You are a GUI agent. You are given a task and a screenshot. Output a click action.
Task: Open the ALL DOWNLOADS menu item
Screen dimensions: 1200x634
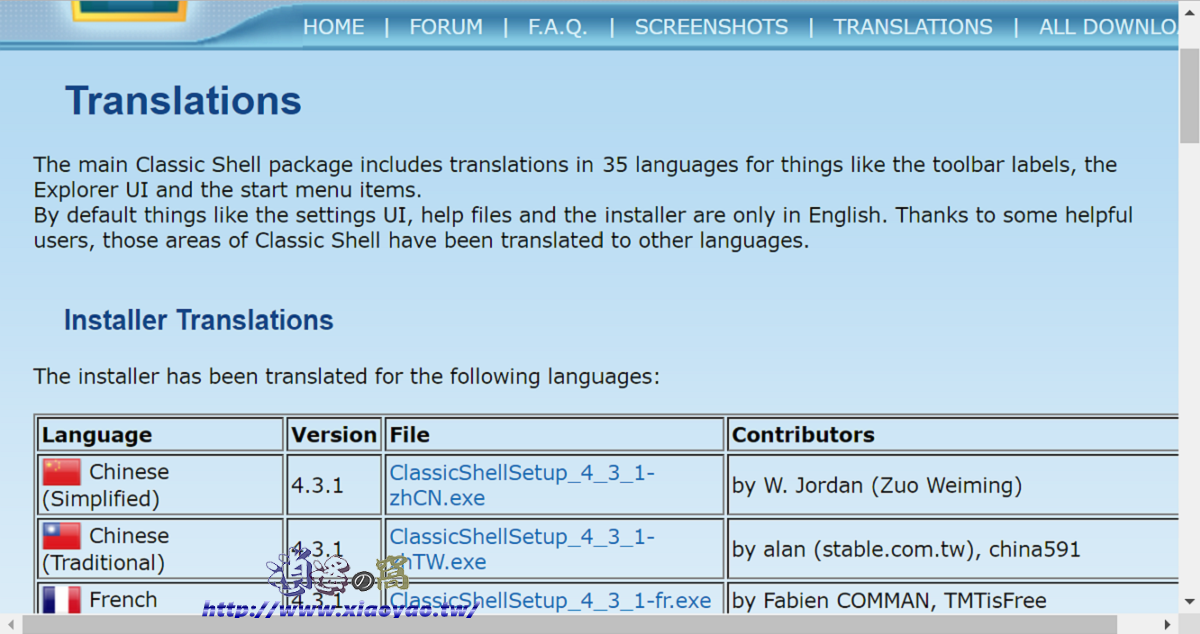[1110, 27]
